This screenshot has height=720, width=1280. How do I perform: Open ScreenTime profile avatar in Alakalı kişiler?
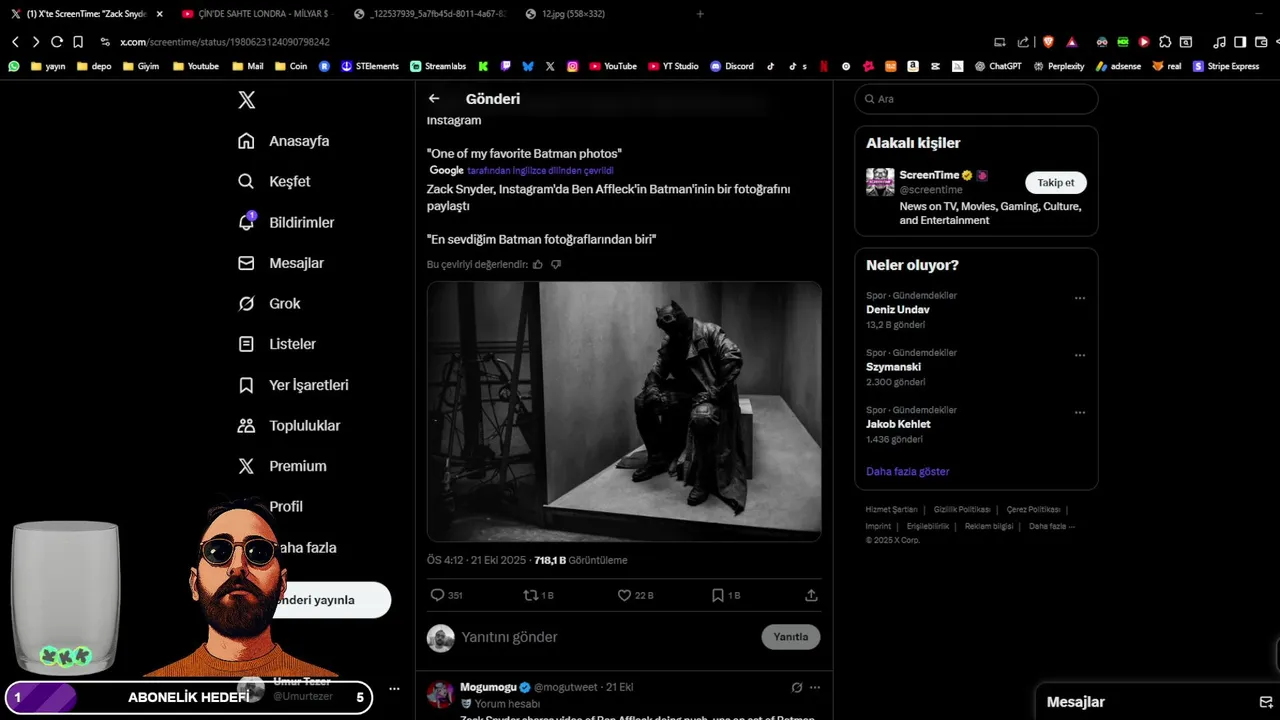880,182
